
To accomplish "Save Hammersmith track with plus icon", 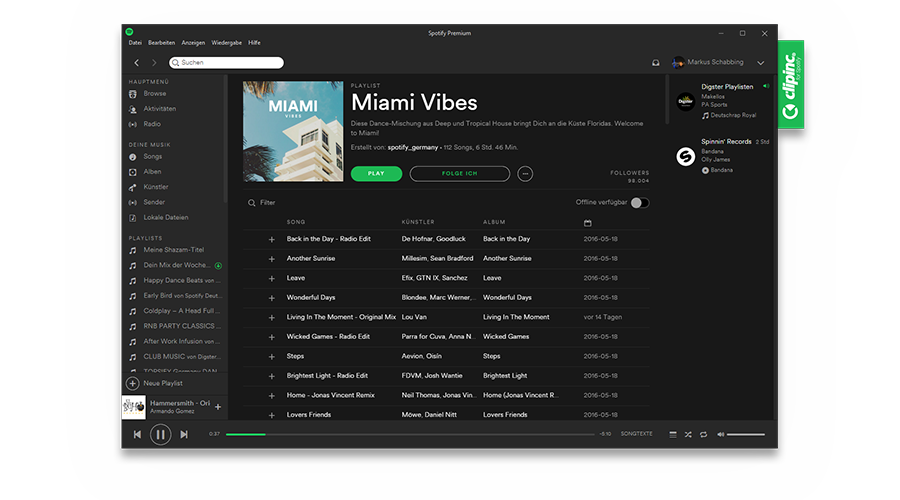I will pos(218,407).
